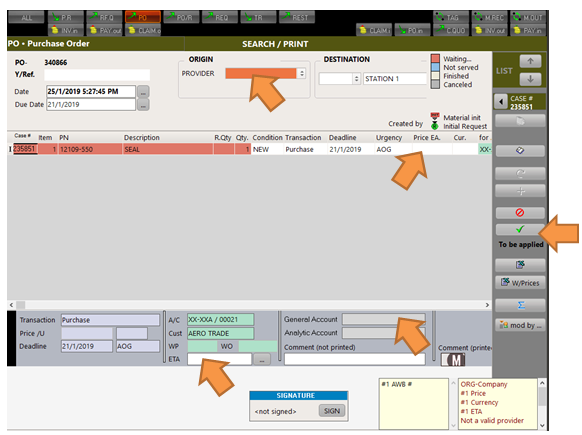Click the Comment (not printed) field
The width and height of the screenshot is (582, 435).
[354, 359]
